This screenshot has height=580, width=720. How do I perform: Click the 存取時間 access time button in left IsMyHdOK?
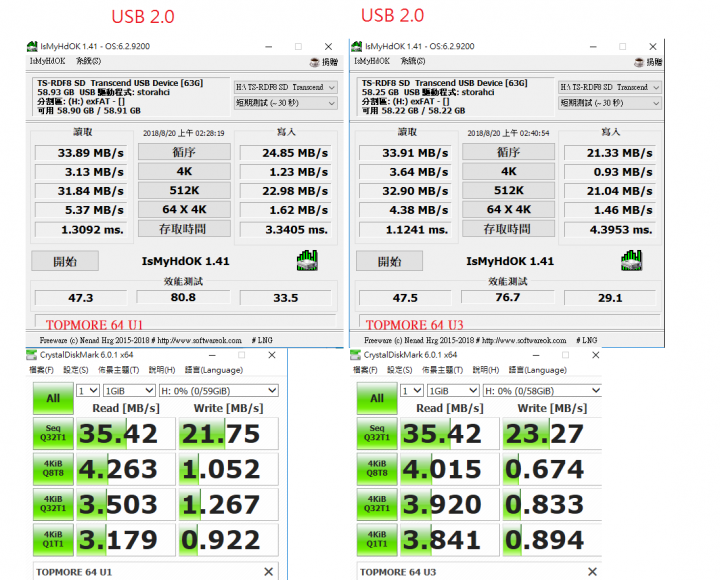(184, 229)
